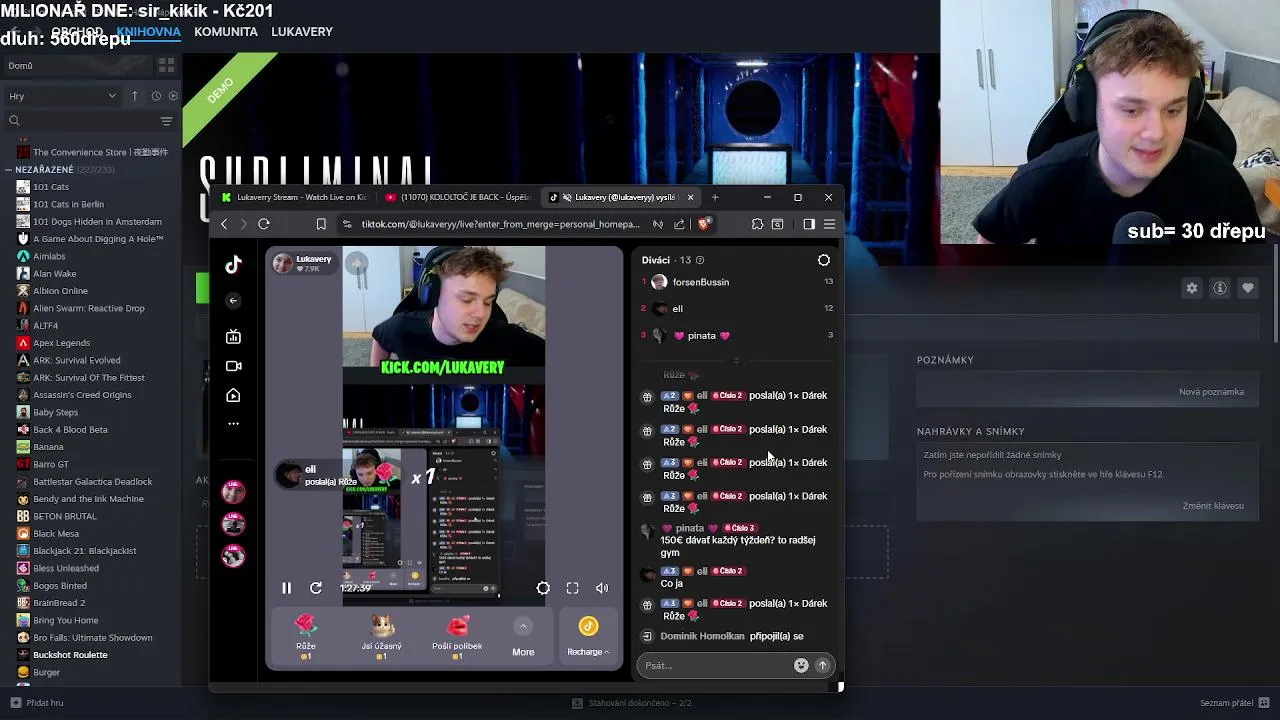Open the Brave Shields lion icon
1280x720 pixels.
pyautogui.click(x=704, y=224)
